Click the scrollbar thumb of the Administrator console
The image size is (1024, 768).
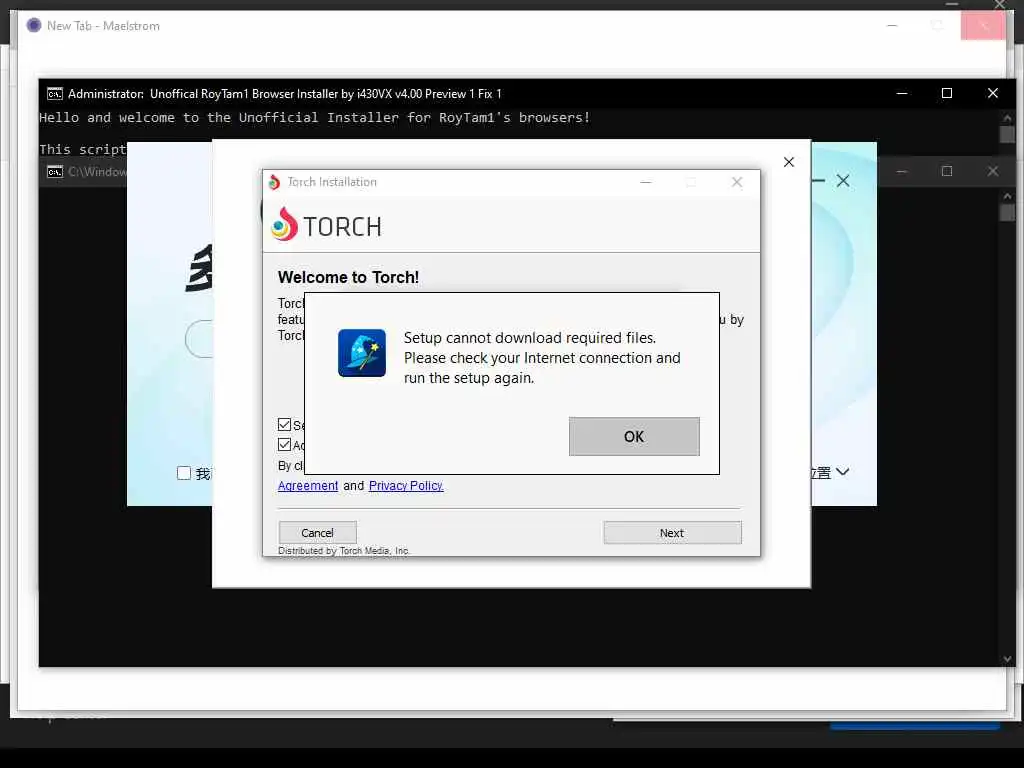click(1007, 134)
